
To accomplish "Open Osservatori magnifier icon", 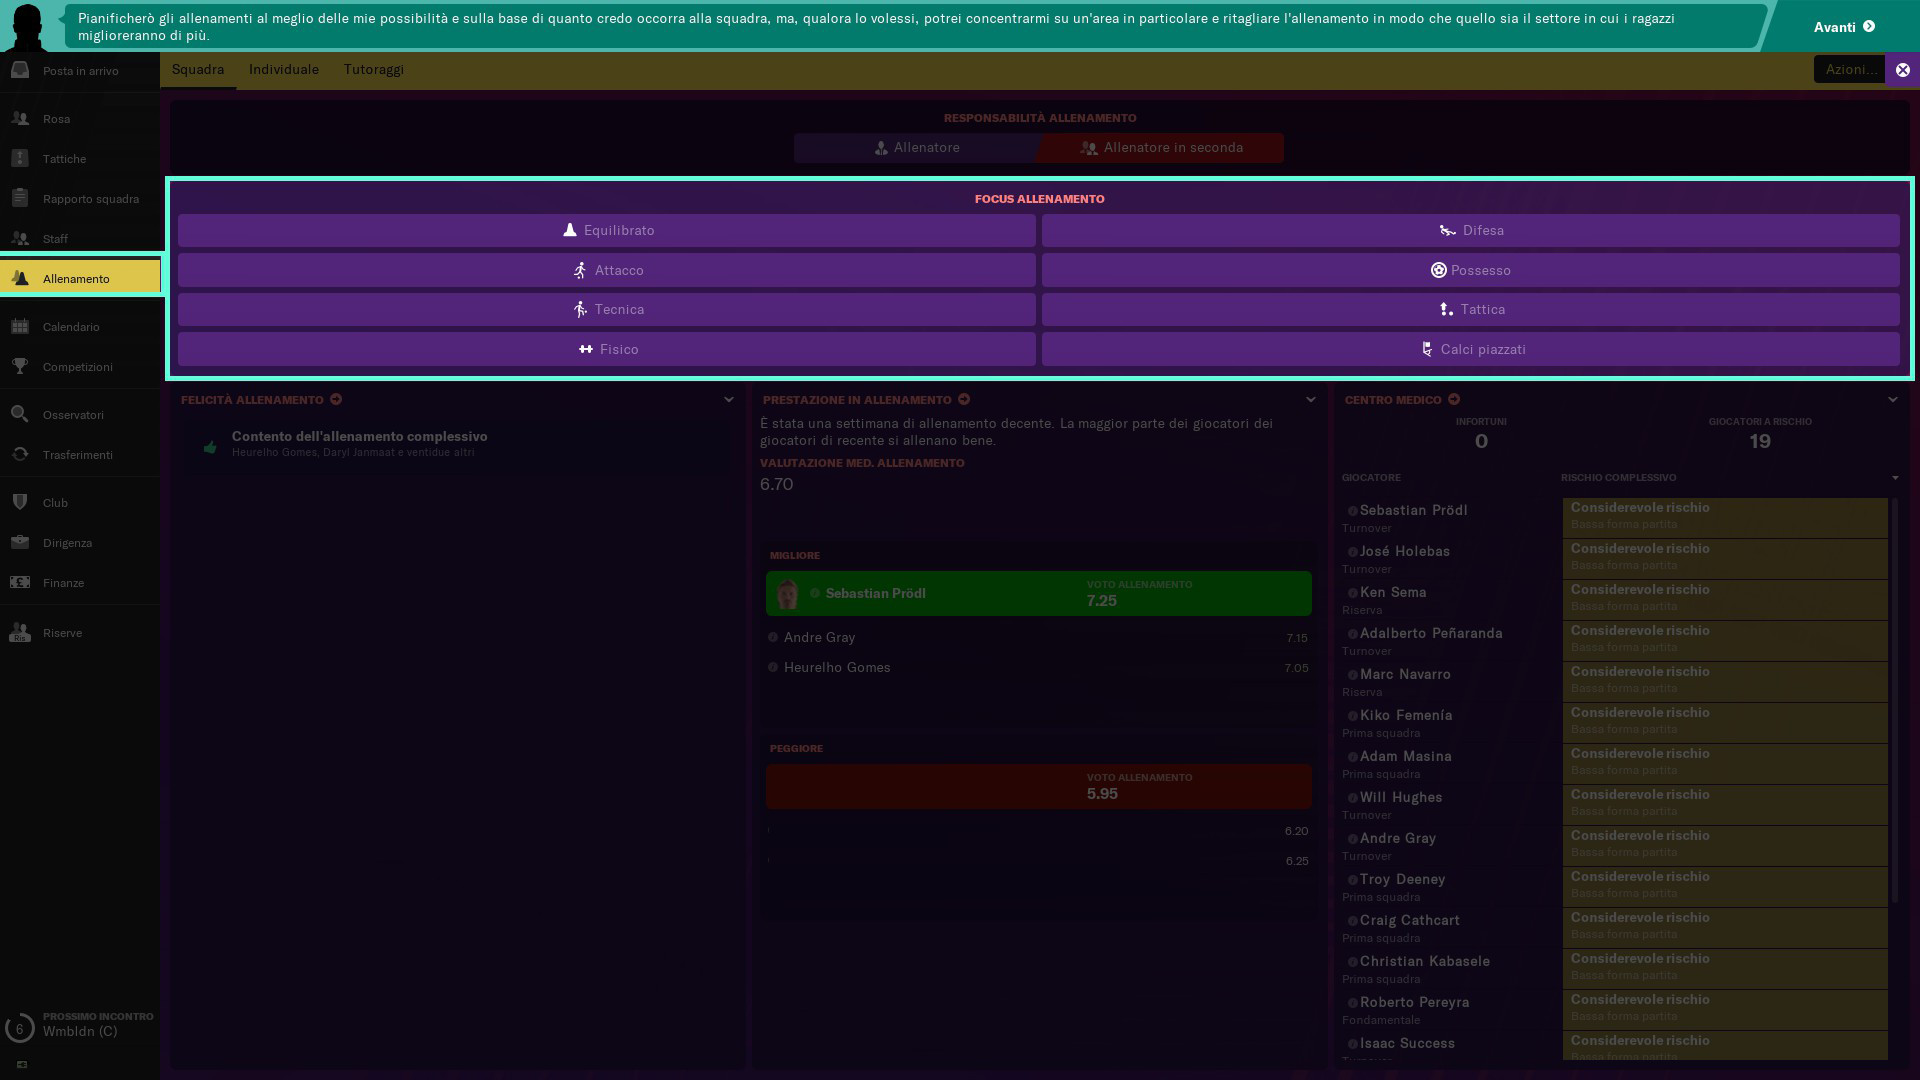I will tap(20, 414).
